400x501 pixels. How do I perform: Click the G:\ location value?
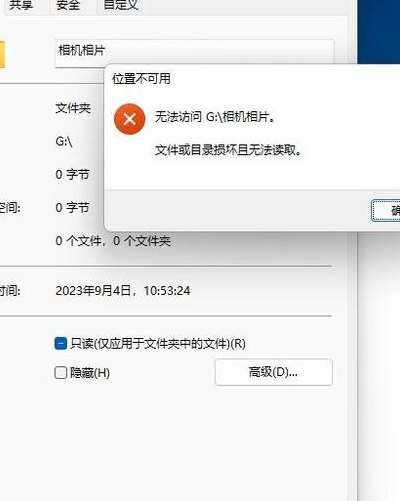[x=64, y=141]
